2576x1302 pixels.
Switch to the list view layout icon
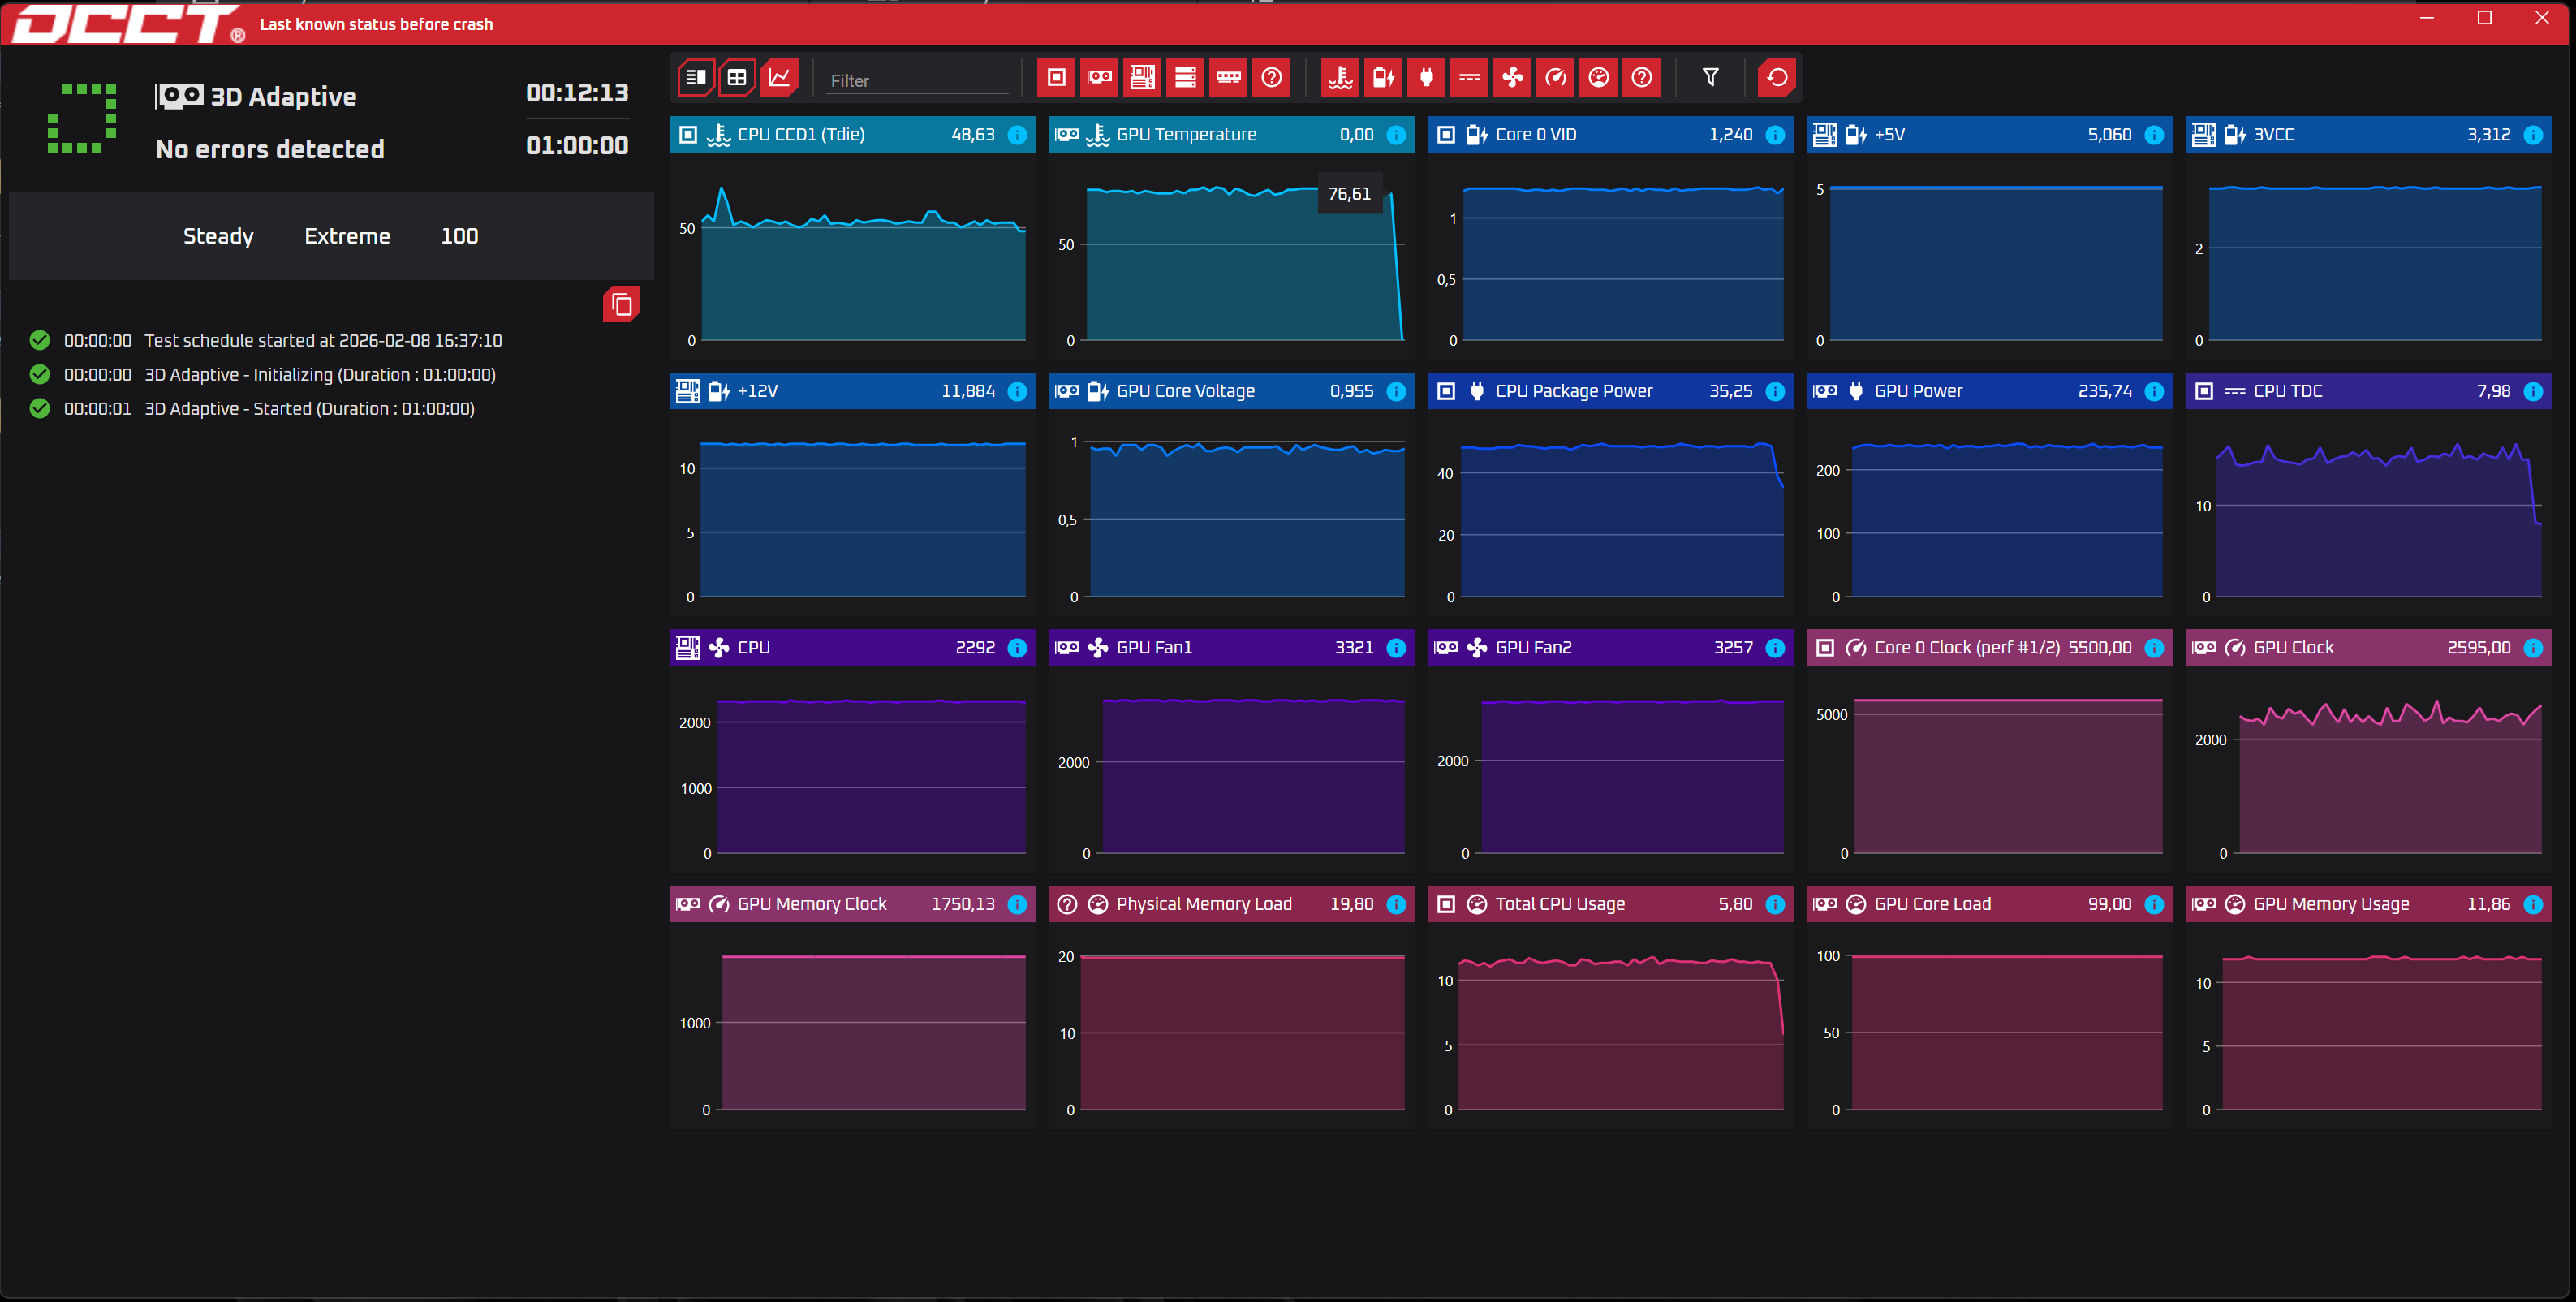click(x=696, y=77)
